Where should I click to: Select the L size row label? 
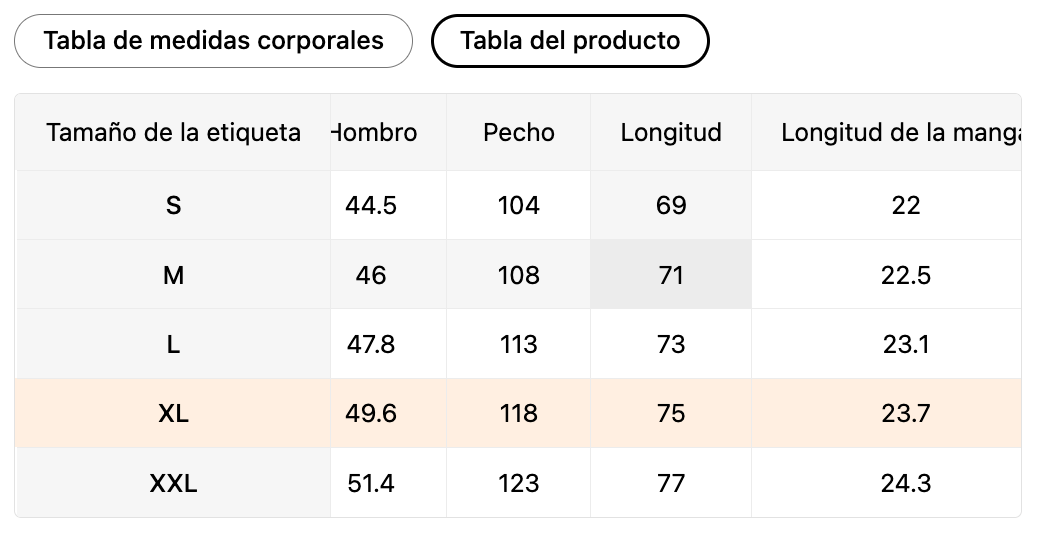pyautogui.click(x=173, y=344)
